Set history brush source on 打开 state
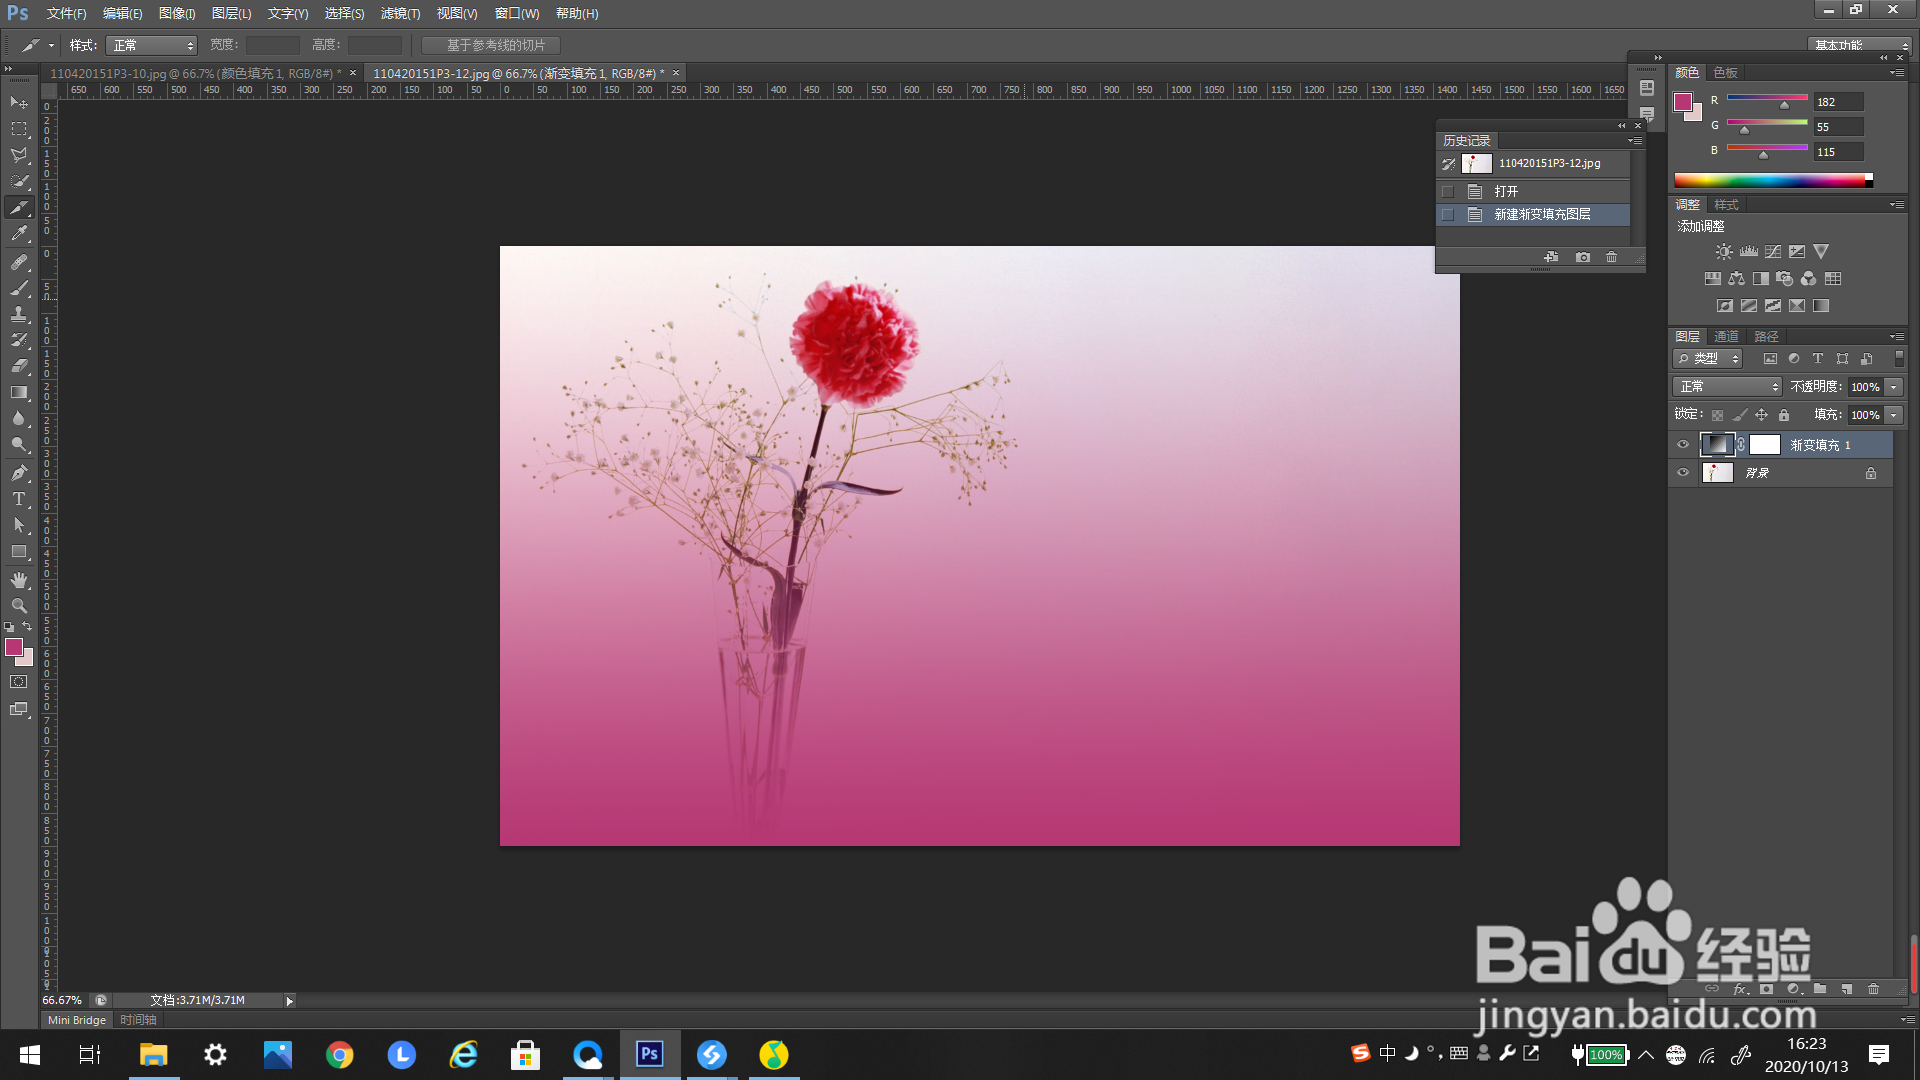 [x=1448, y=191]
